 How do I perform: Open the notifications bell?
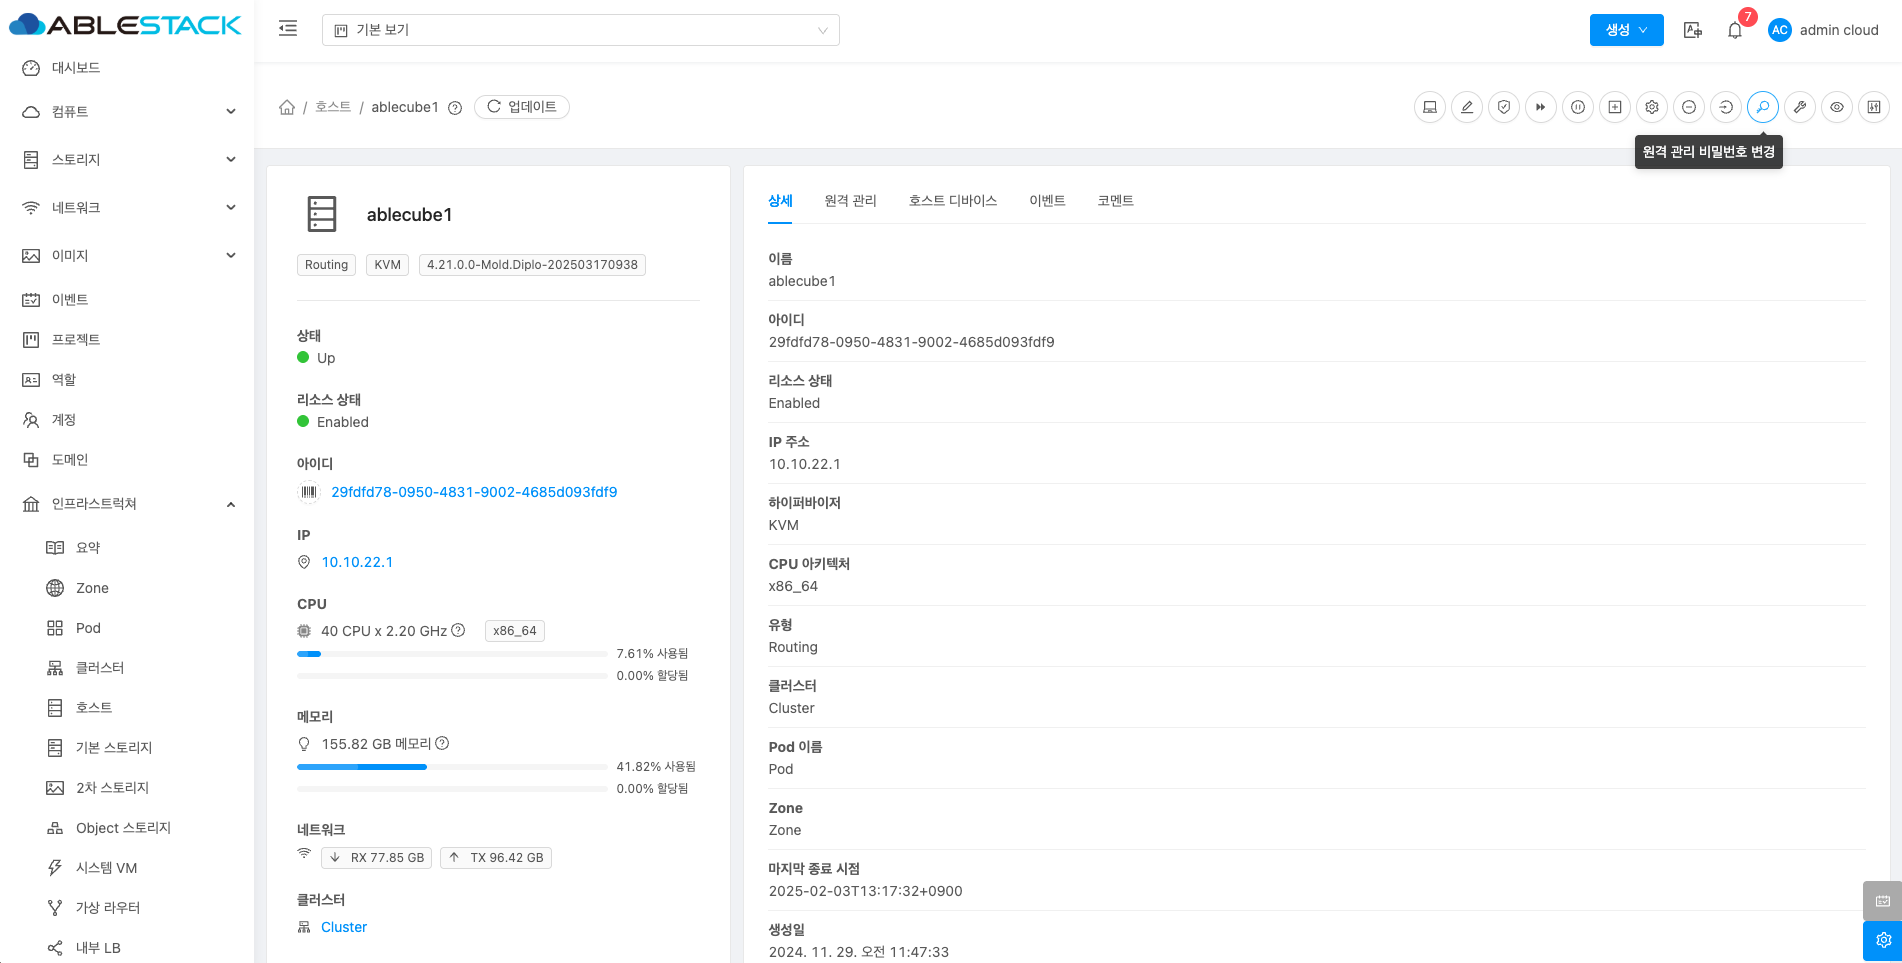click(1735, 30)
